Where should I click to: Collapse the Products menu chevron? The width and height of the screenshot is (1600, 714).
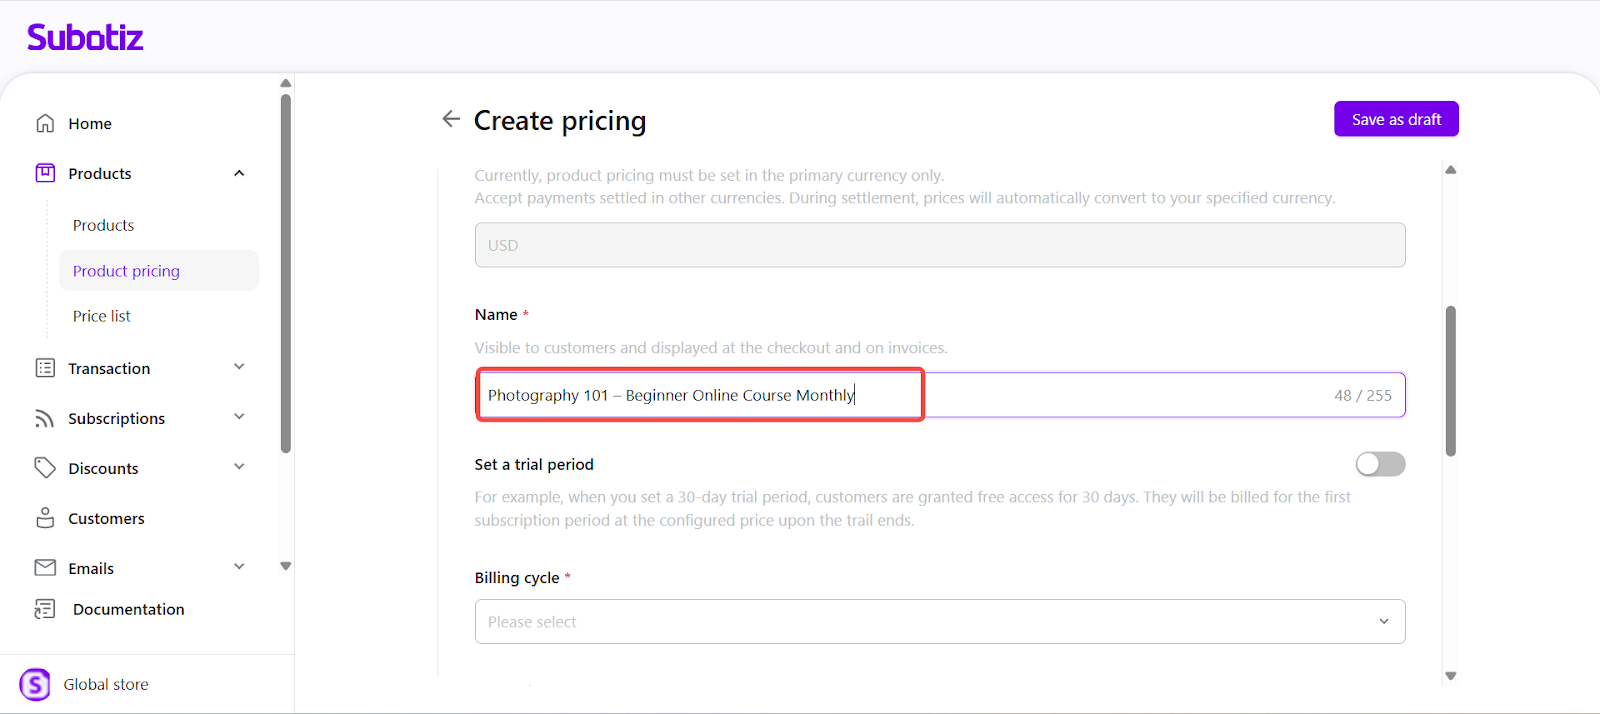coord(239,173)
